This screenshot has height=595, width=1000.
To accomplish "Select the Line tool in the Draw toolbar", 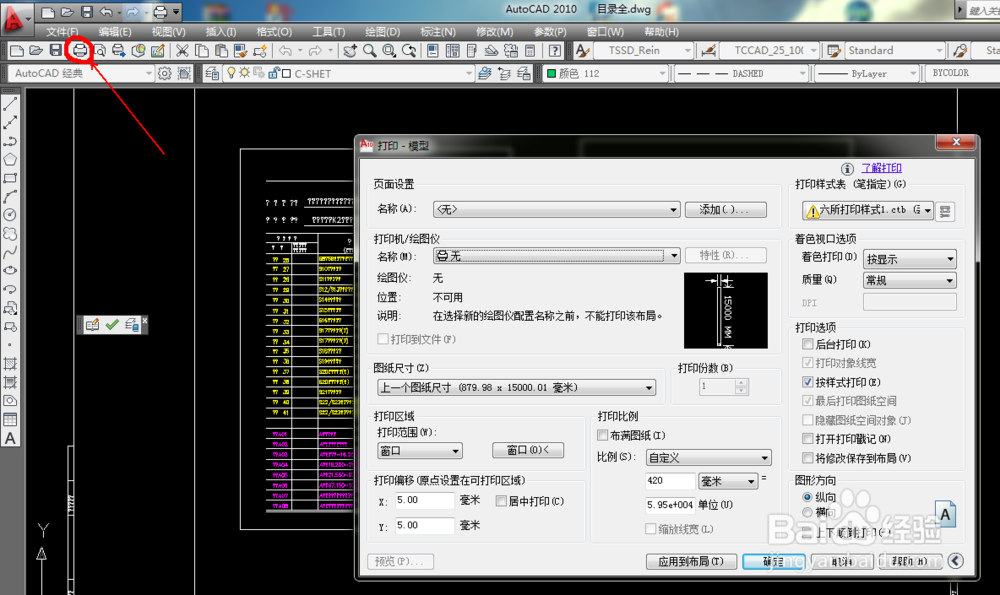I will click(10, 104).
